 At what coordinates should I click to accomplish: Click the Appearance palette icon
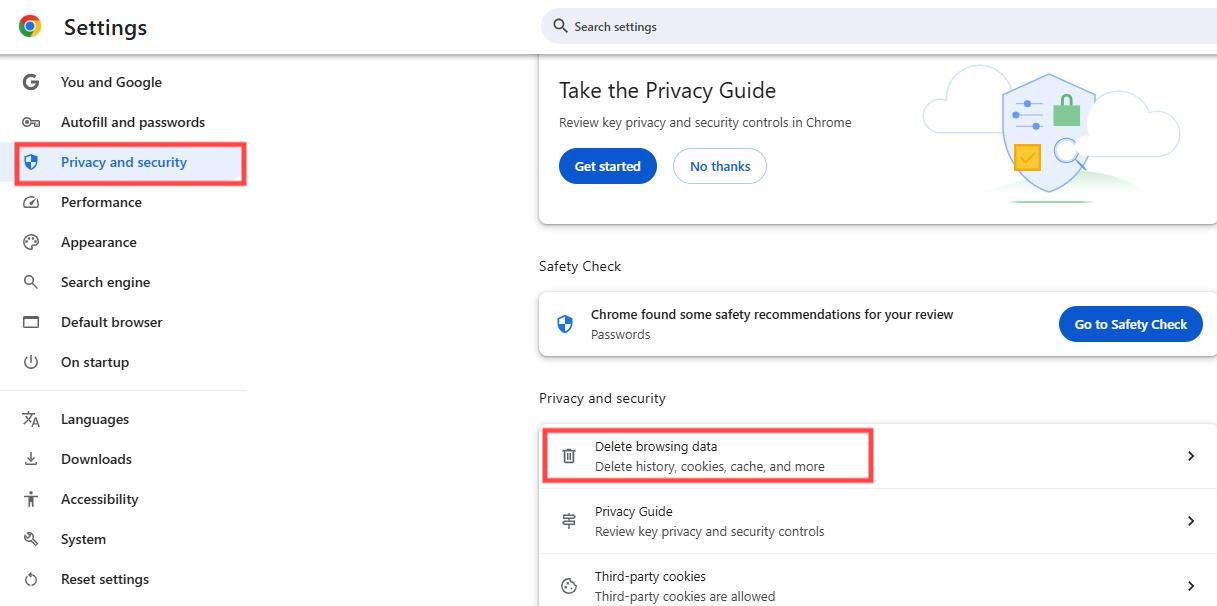click(30, 242)
